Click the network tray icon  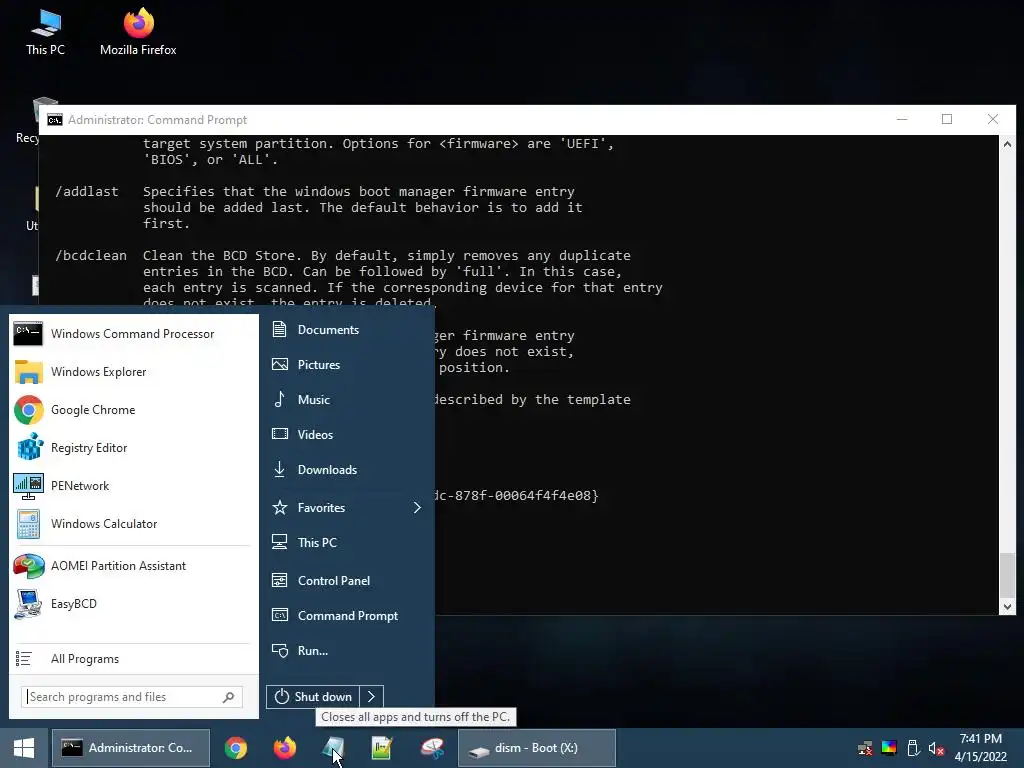coord(865,748)
